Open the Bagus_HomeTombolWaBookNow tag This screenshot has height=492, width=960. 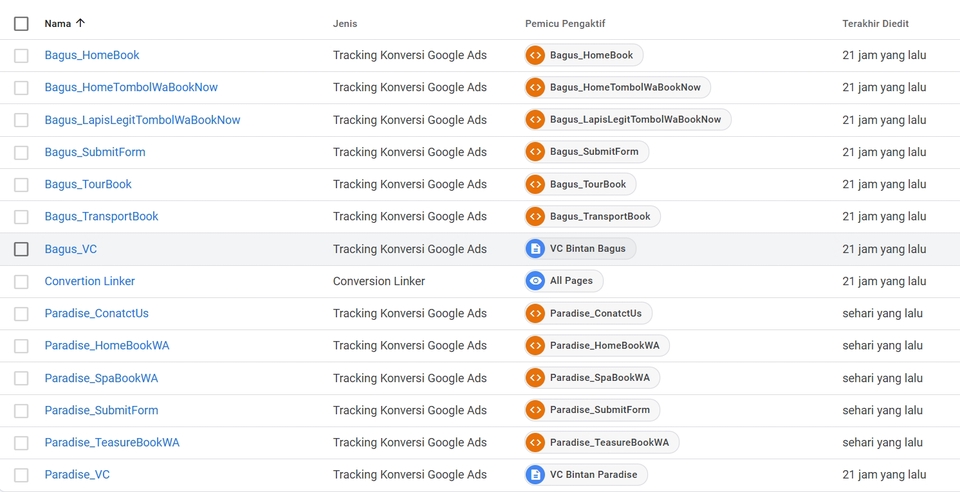click(131, 88)
